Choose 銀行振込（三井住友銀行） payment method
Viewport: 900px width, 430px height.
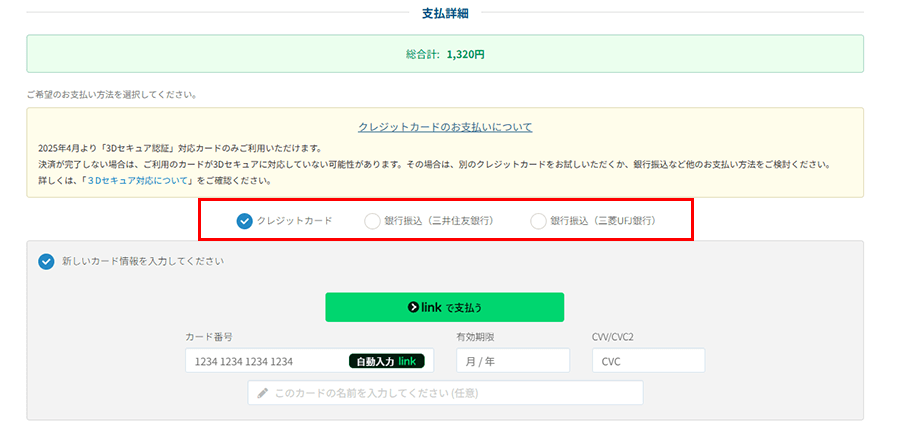[372, 220]
